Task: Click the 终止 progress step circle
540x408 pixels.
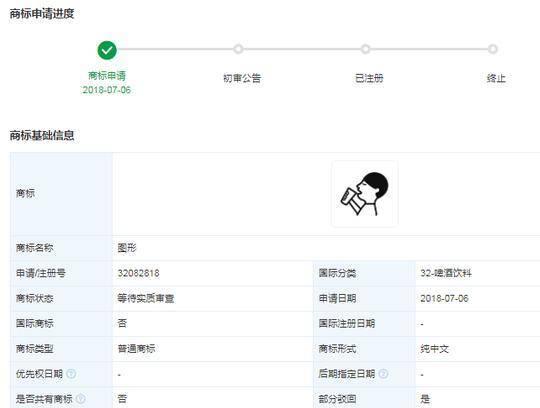Action: point(493,49)
